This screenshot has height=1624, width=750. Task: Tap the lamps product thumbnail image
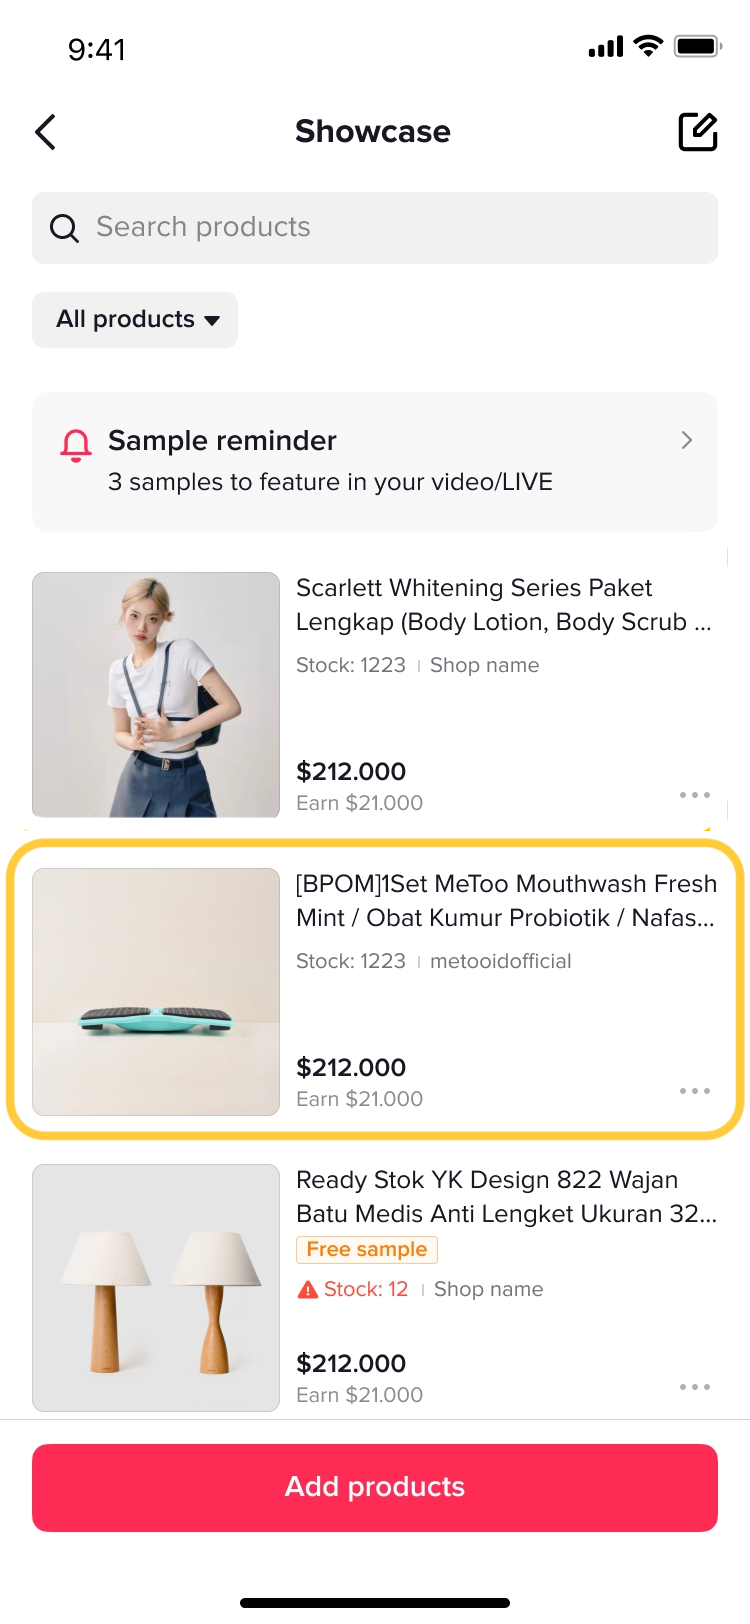point(156,1287)
